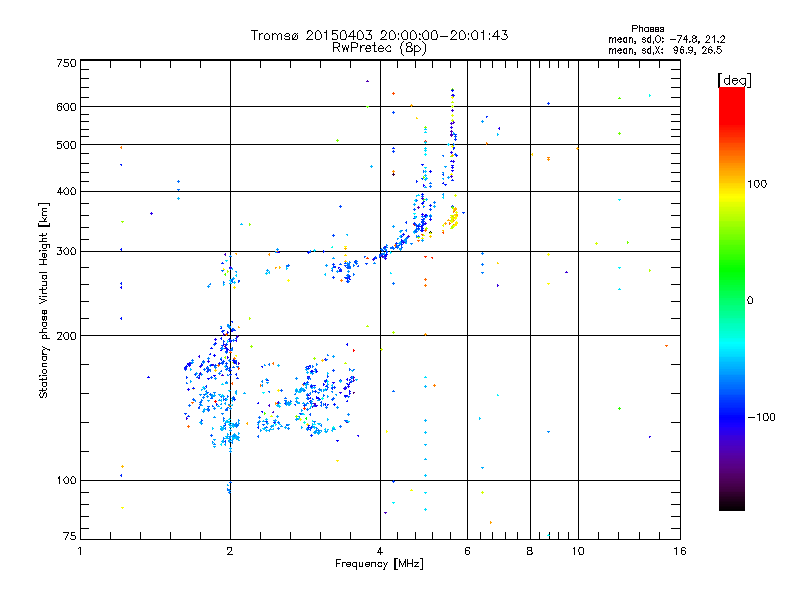Click the plot title "Tromsø 20150403 20:00:00-20:01:43"
800x600 pixels.
pos(379,35)
